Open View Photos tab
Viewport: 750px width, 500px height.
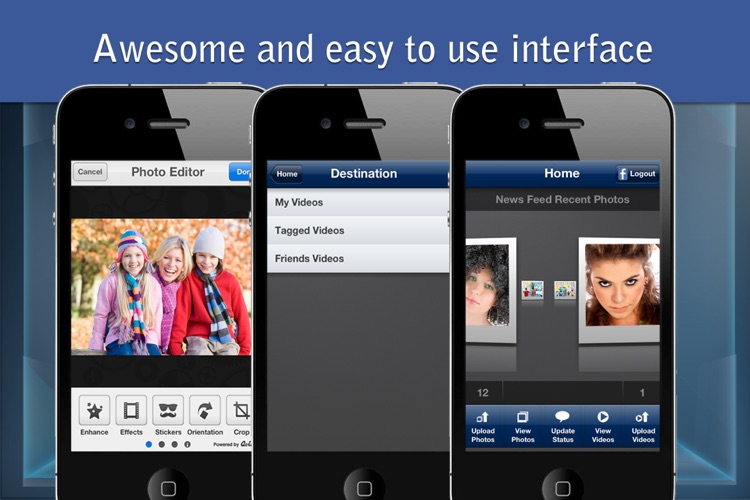click(x=523, y=427)
